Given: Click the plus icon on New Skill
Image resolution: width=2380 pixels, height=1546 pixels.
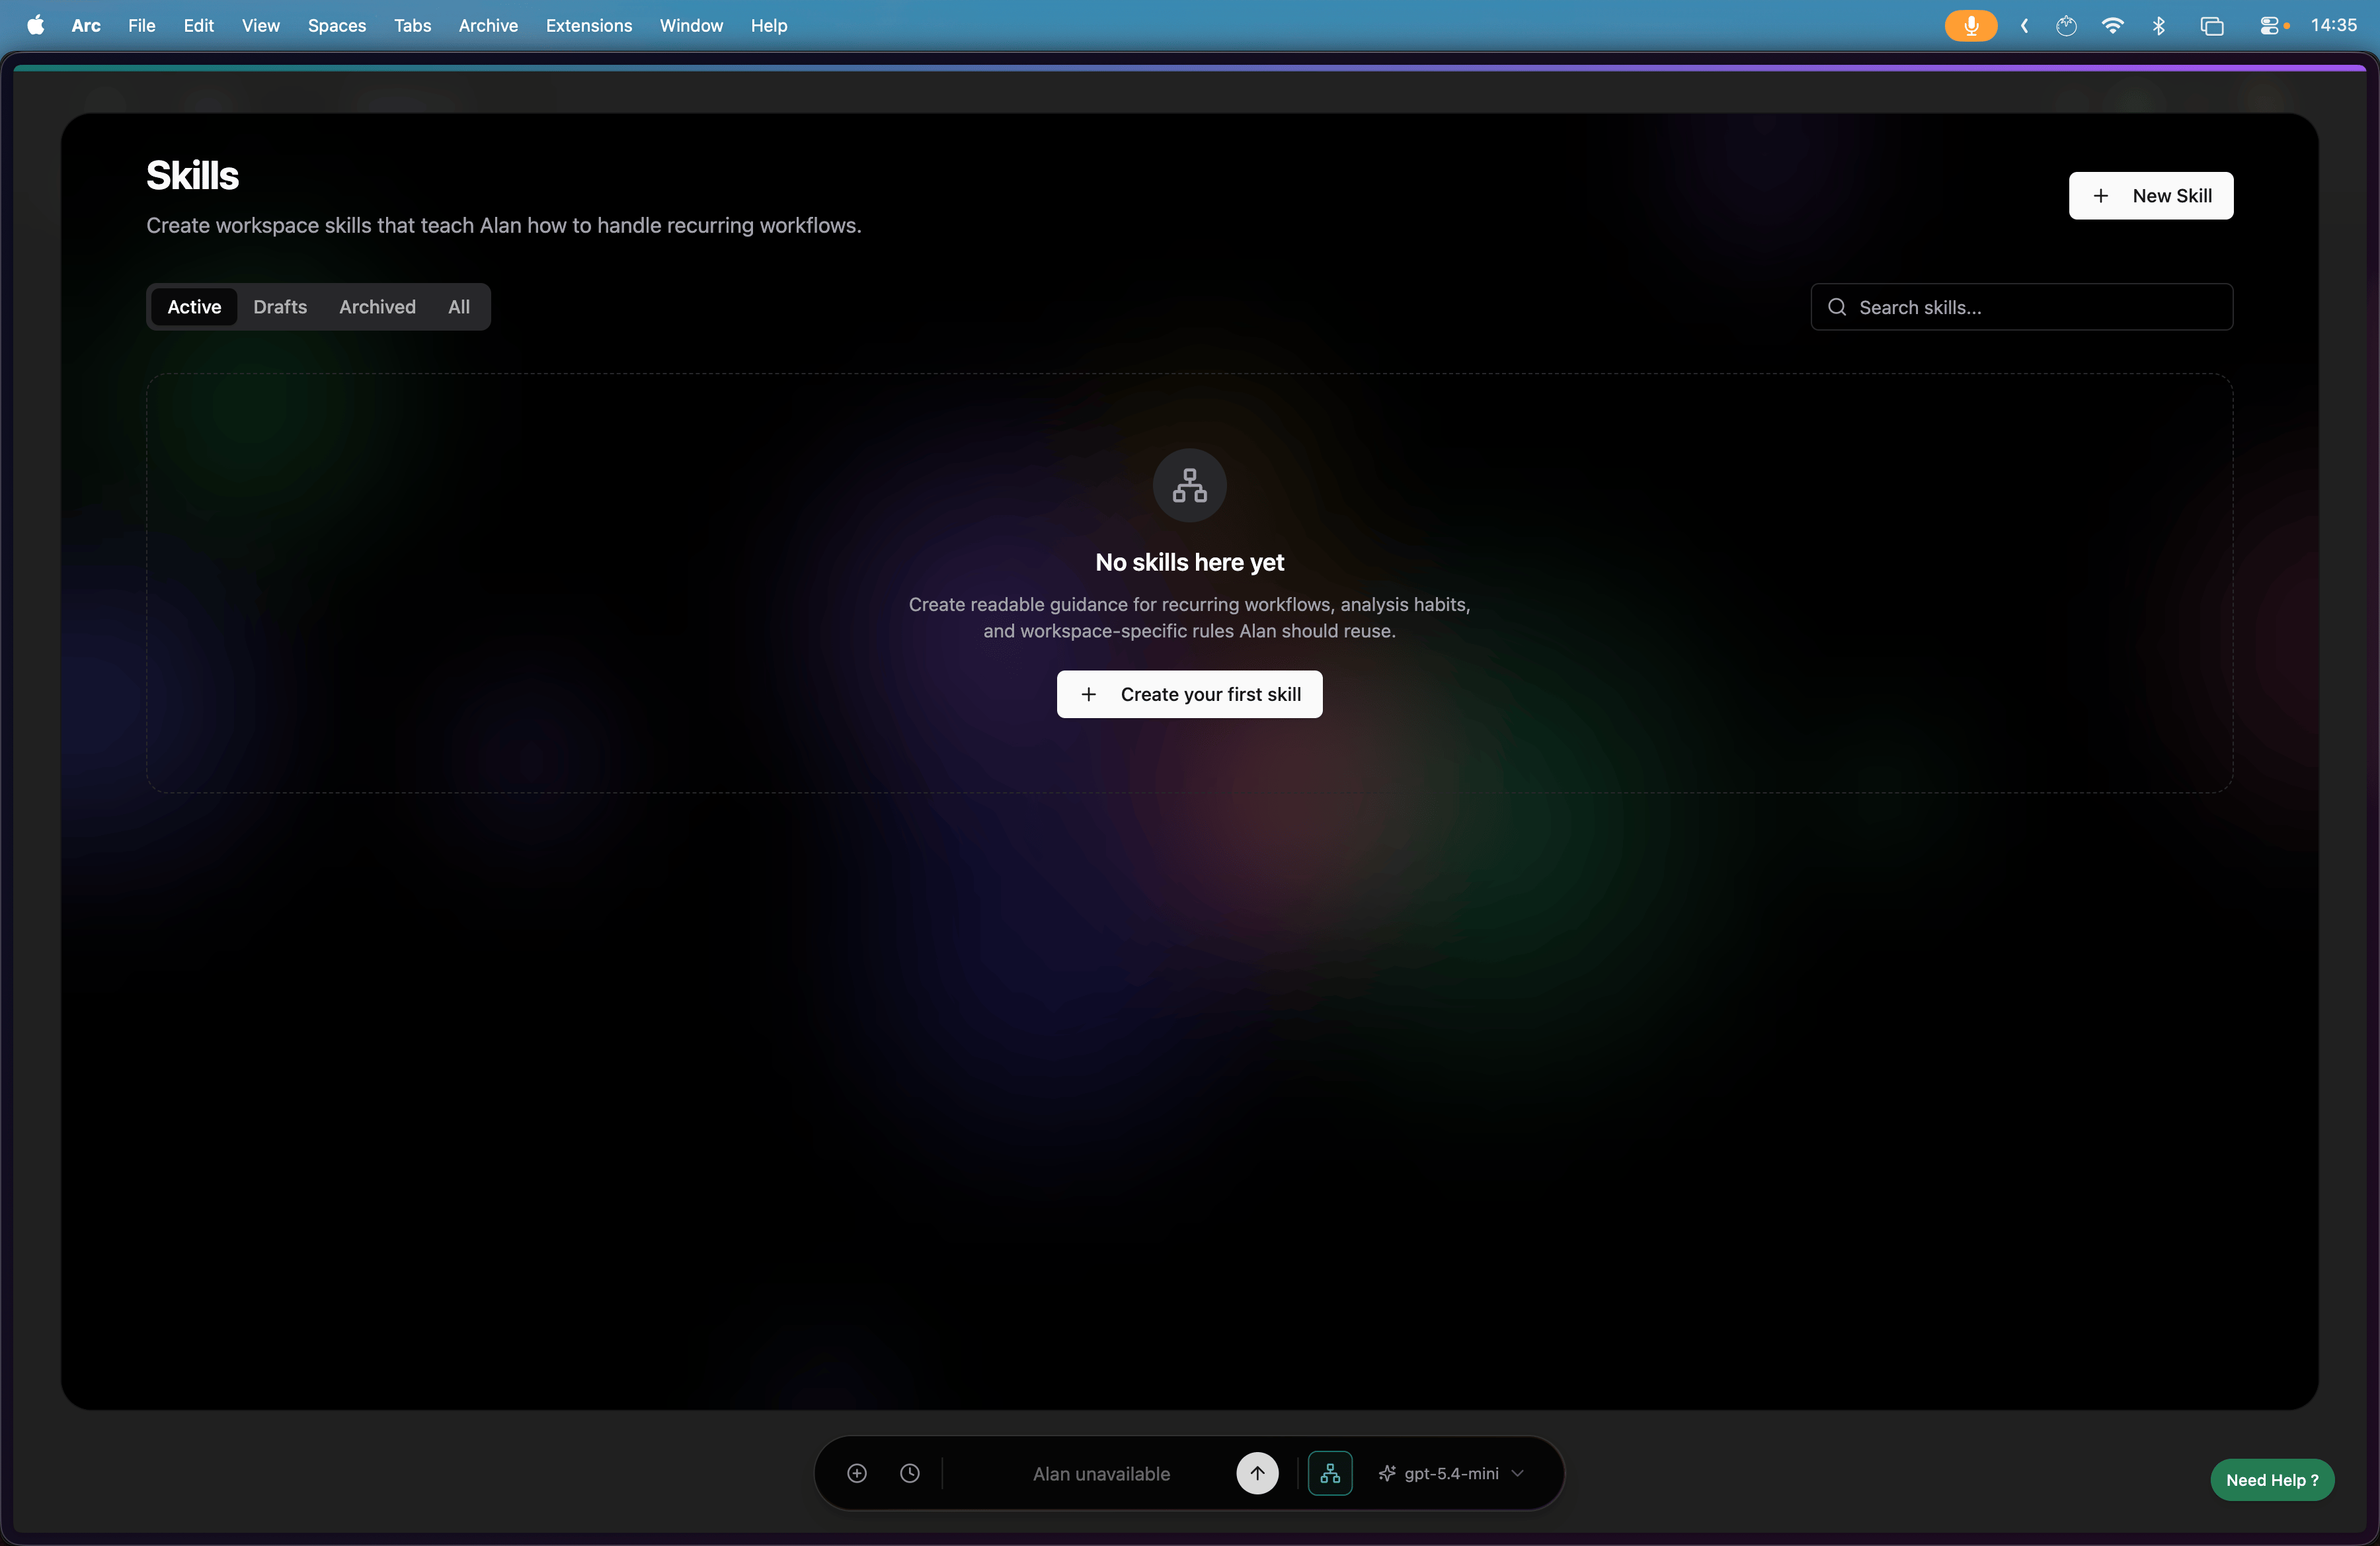Looking at the screenshot, I should [2101, 196].
